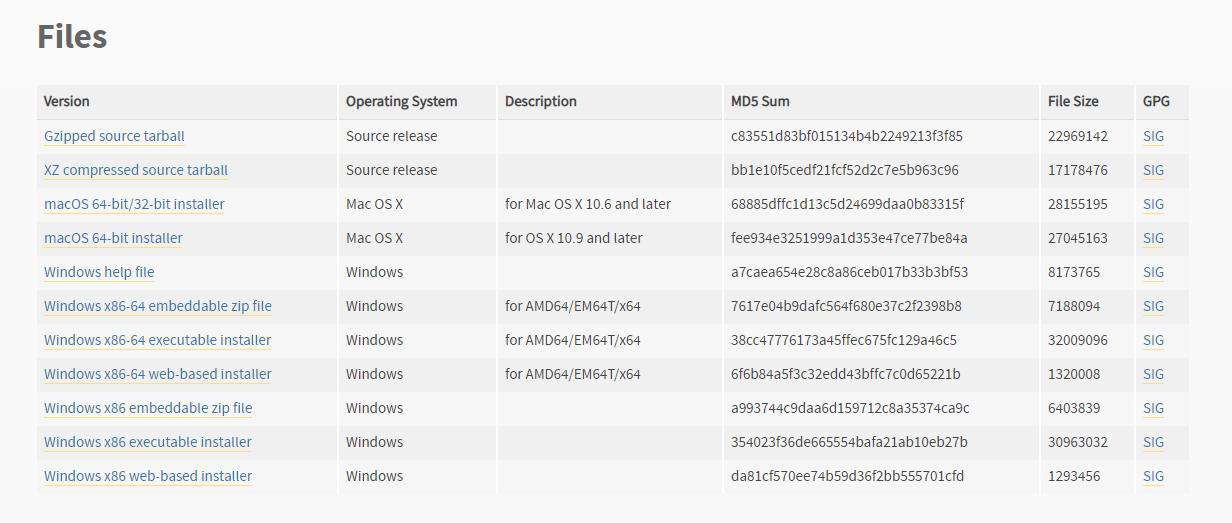This screenshot has width=1232, height=523.
Task: Click file size 8173765
Action: click(x=1074, y=272)
